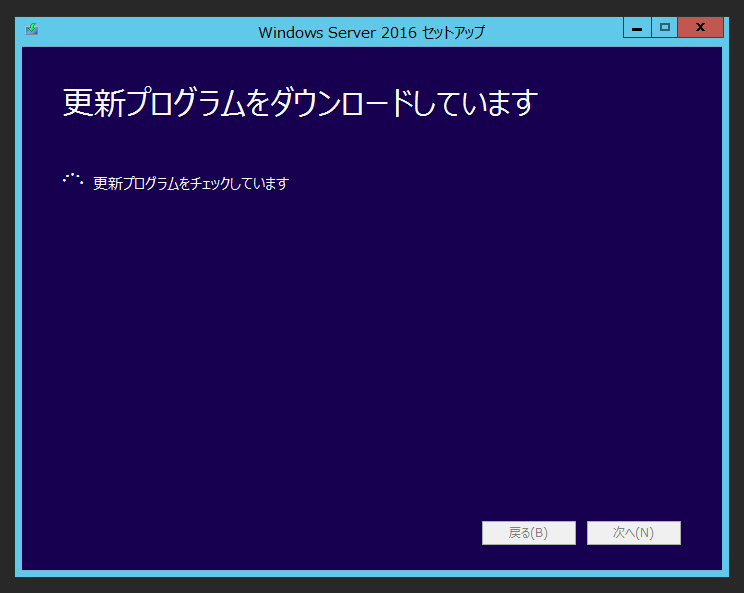Click the setup icon in the title bar
The height and width of the screenshot is (593, 744).
tap(32, 29)
